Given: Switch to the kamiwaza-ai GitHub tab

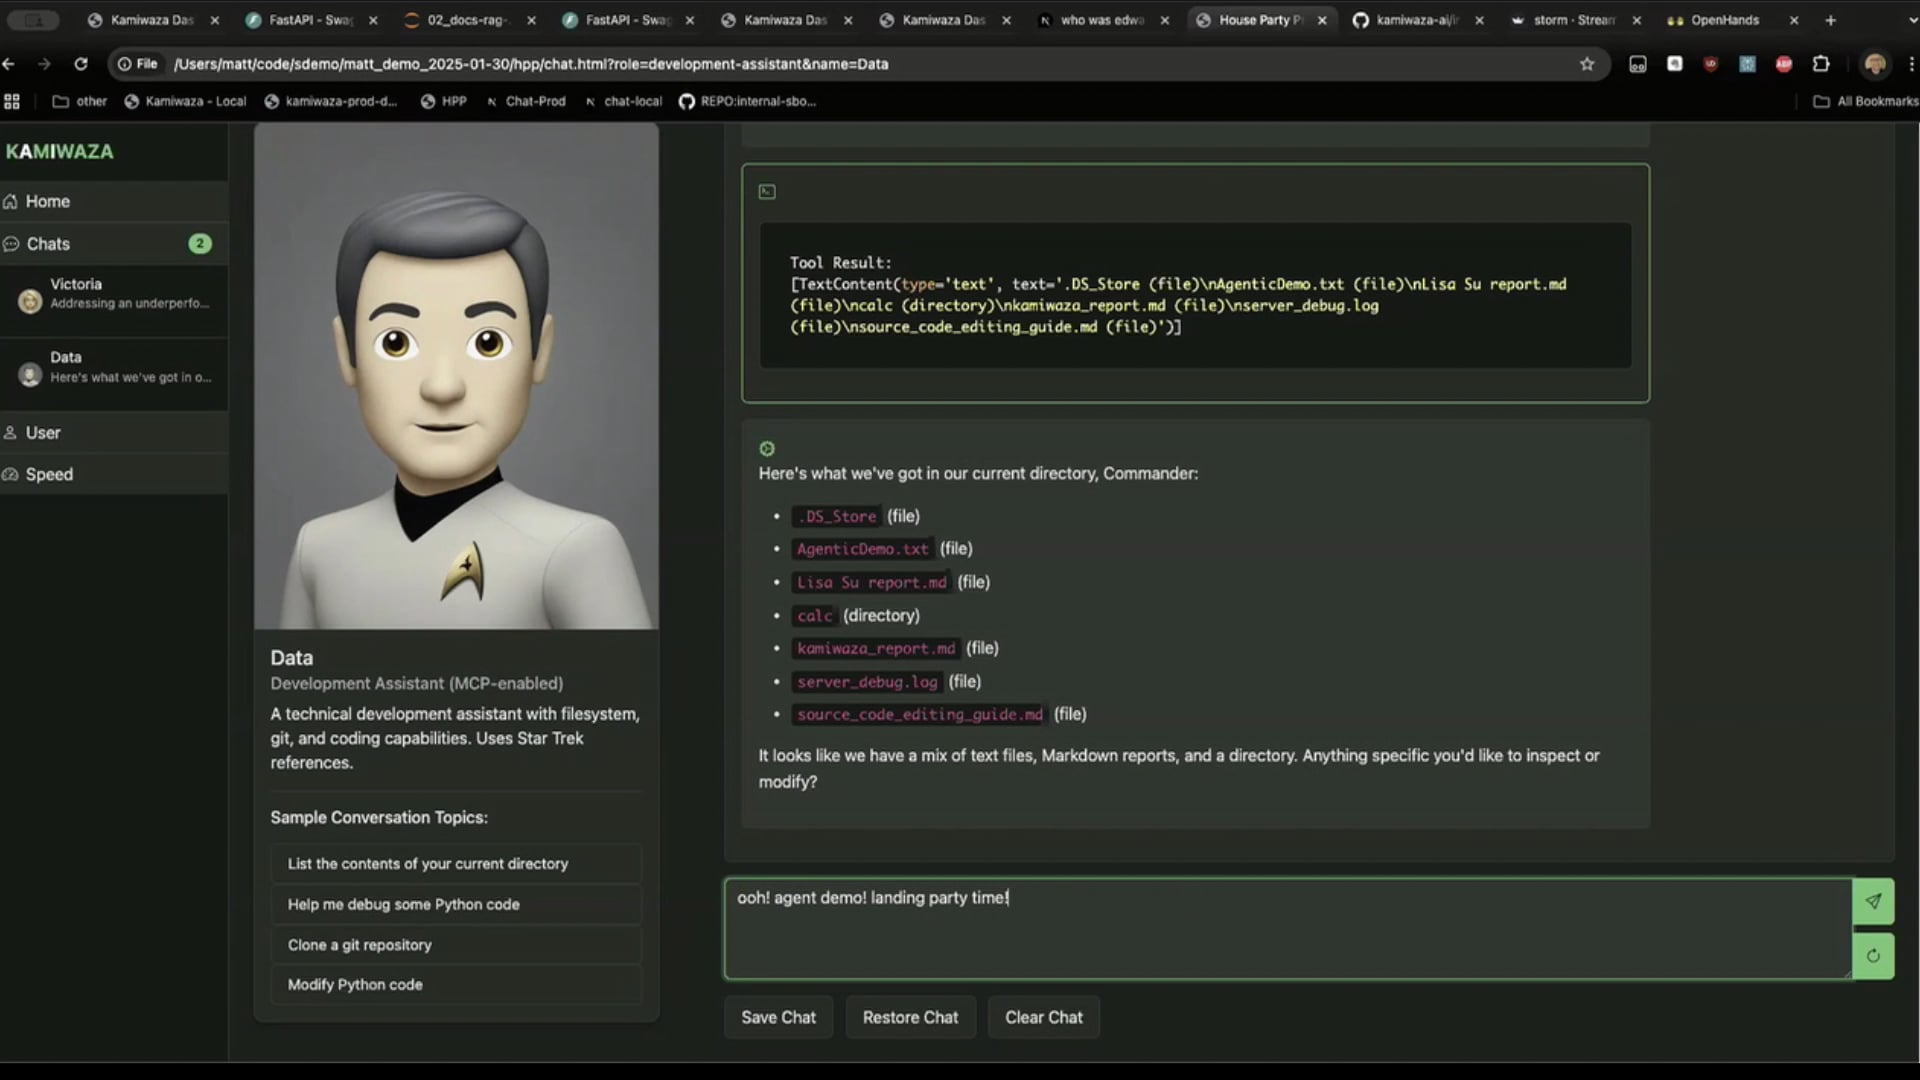Looking at the screenshot, I should point(1415,20).
